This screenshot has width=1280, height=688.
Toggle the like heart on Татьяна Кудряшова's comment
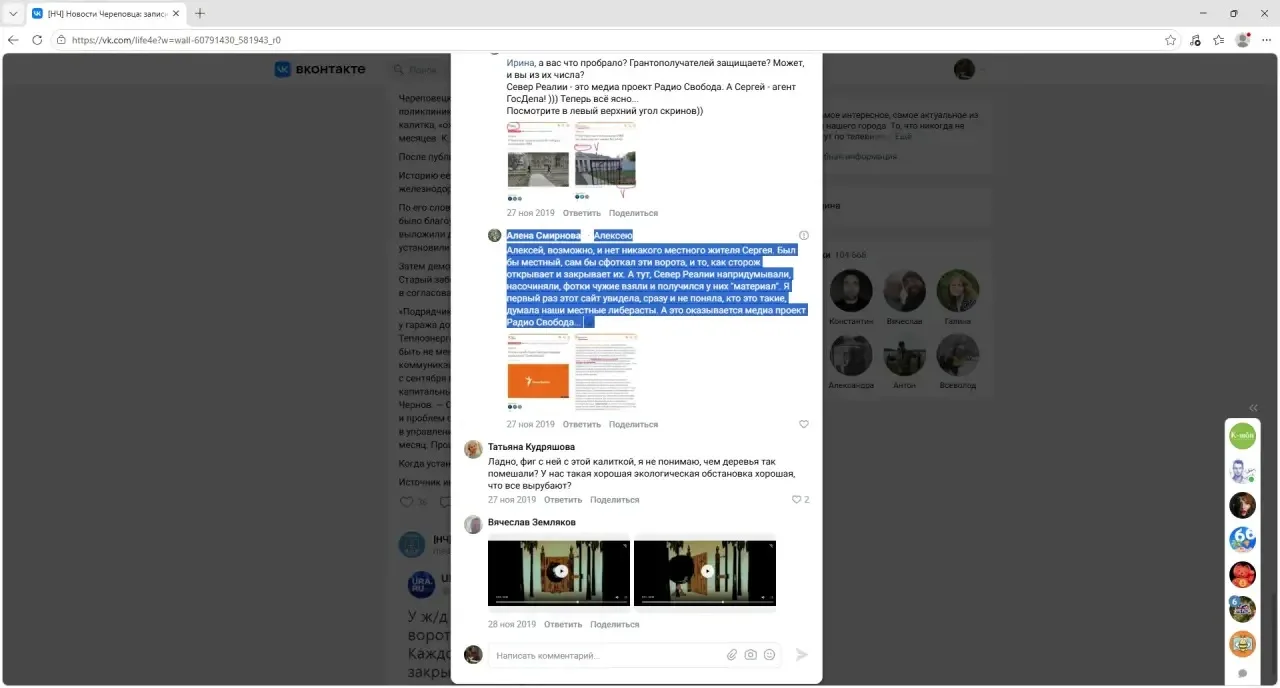pos(797,499)
